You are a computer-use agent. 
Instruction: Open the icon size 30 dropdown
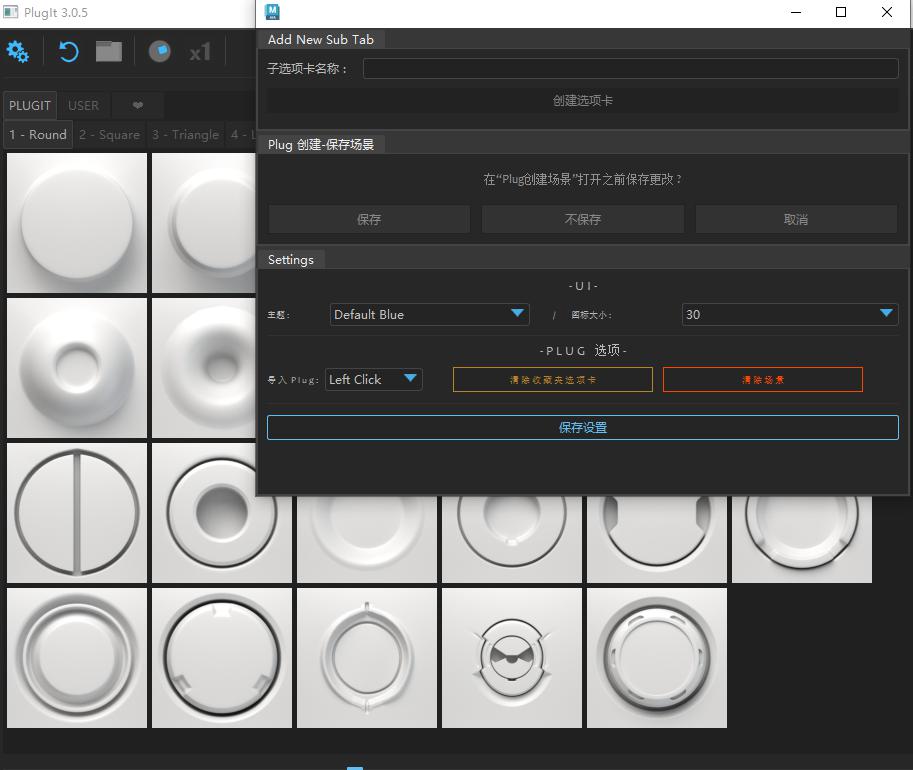pos(789,314)
